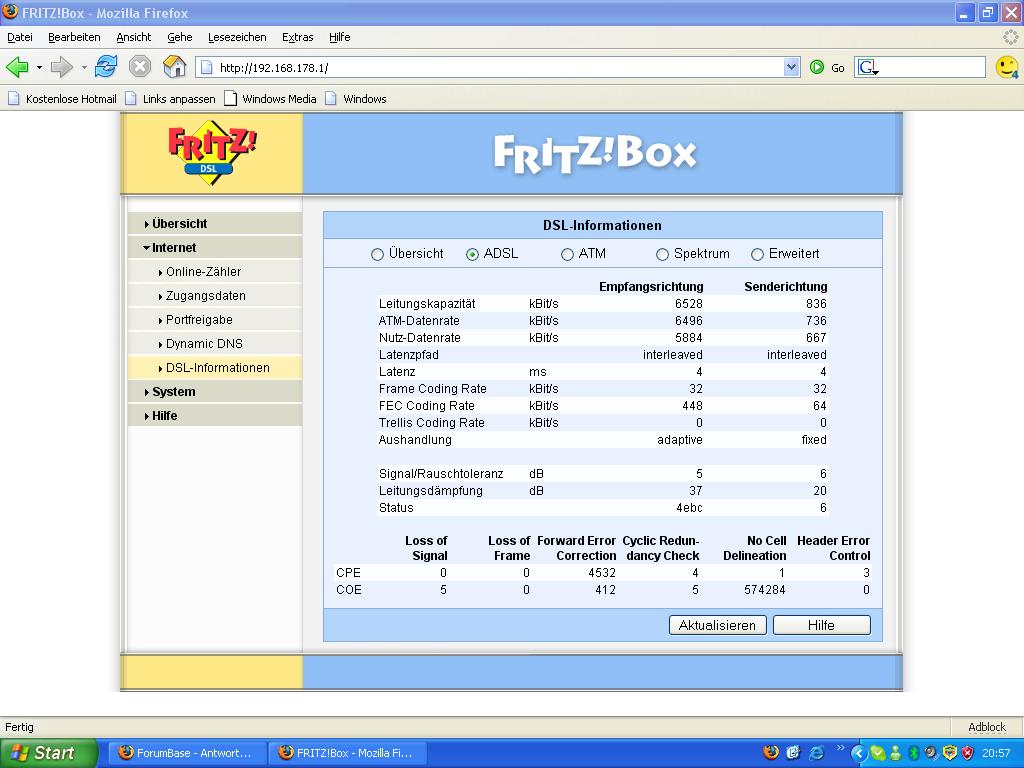Click the taskbar clock 20:57
The width and height of the screenshot is (1024, 768).
coord(996,753)
